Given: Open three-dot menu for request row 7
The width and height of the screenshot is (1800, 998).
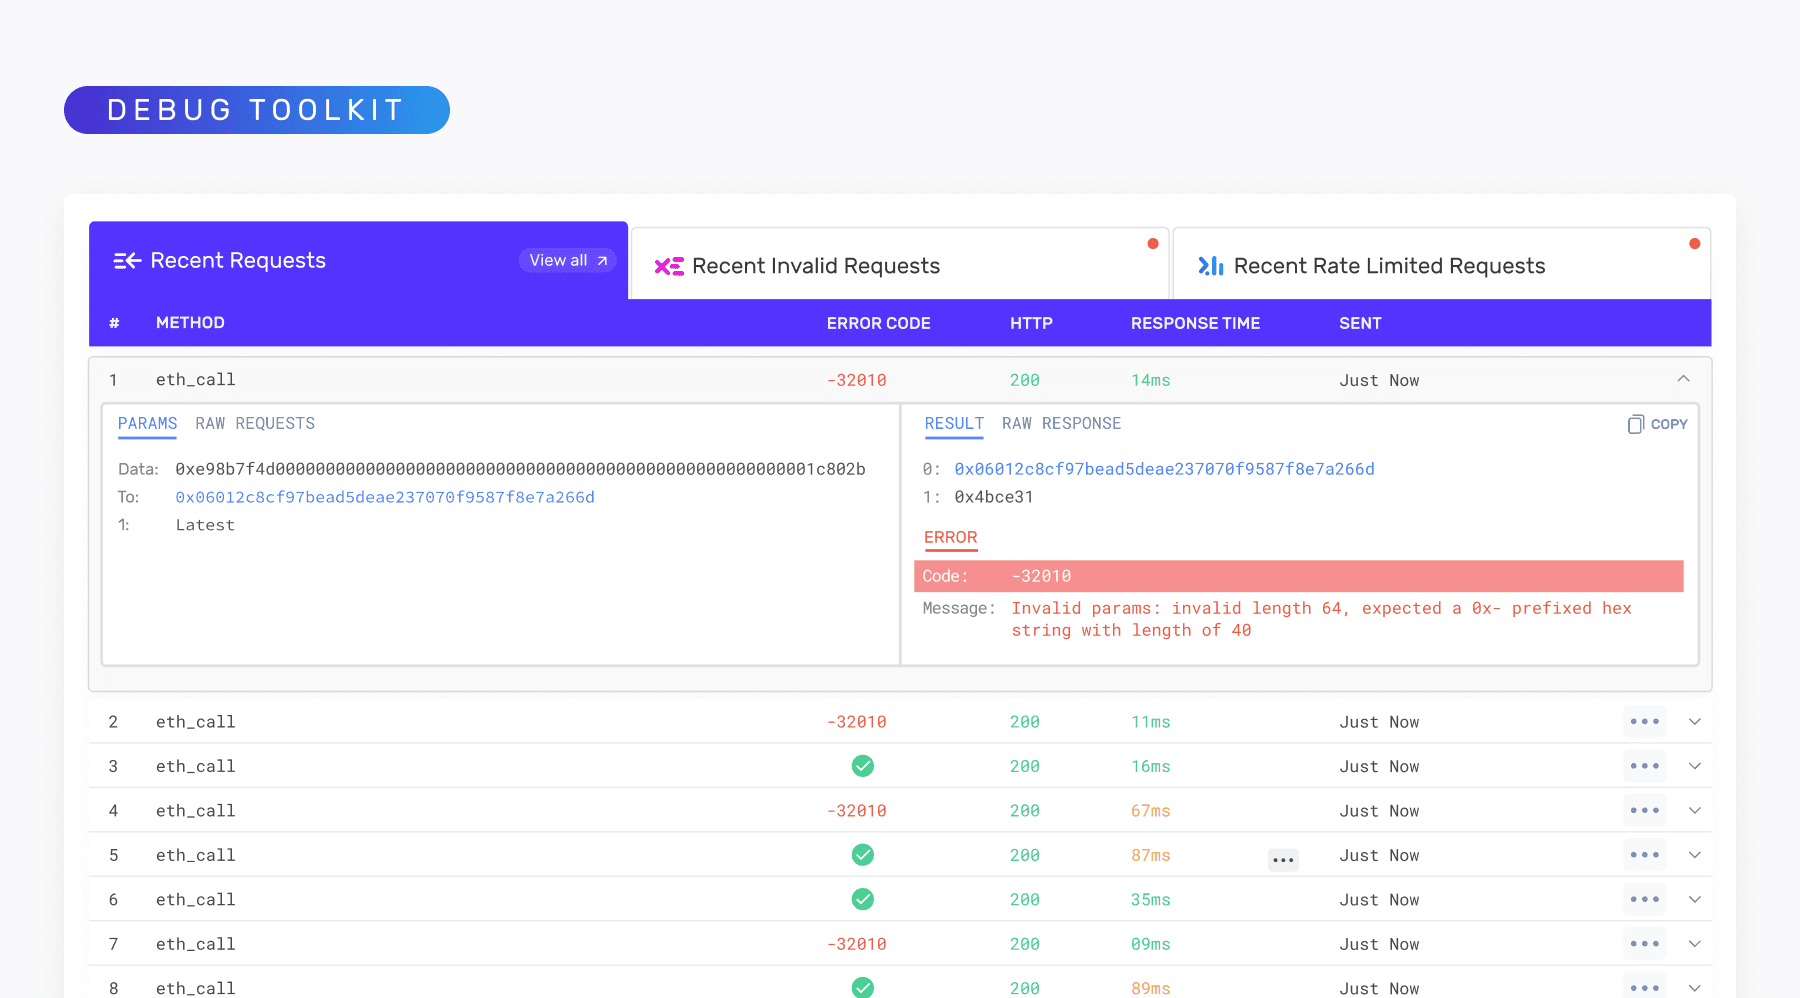Looking at the screenshot, I should [1644, 944].
